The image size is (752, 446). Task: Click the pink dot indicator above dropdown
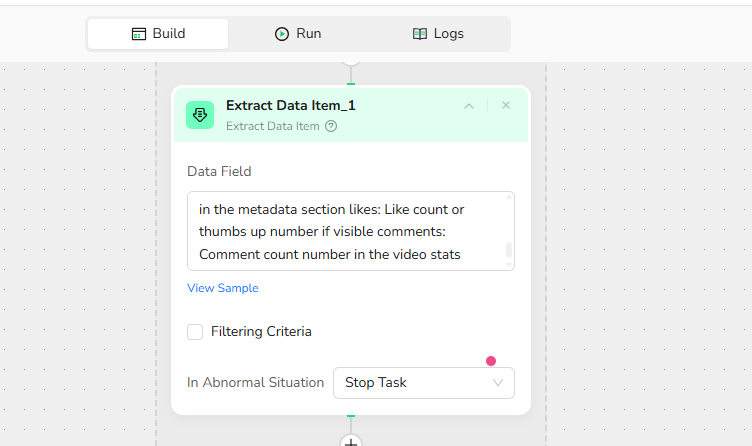point(490,361)
